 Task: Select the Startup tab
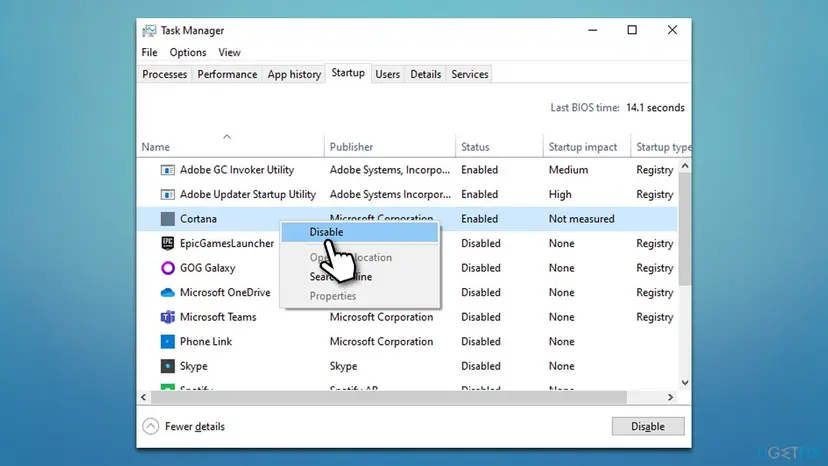pos(348,73)
